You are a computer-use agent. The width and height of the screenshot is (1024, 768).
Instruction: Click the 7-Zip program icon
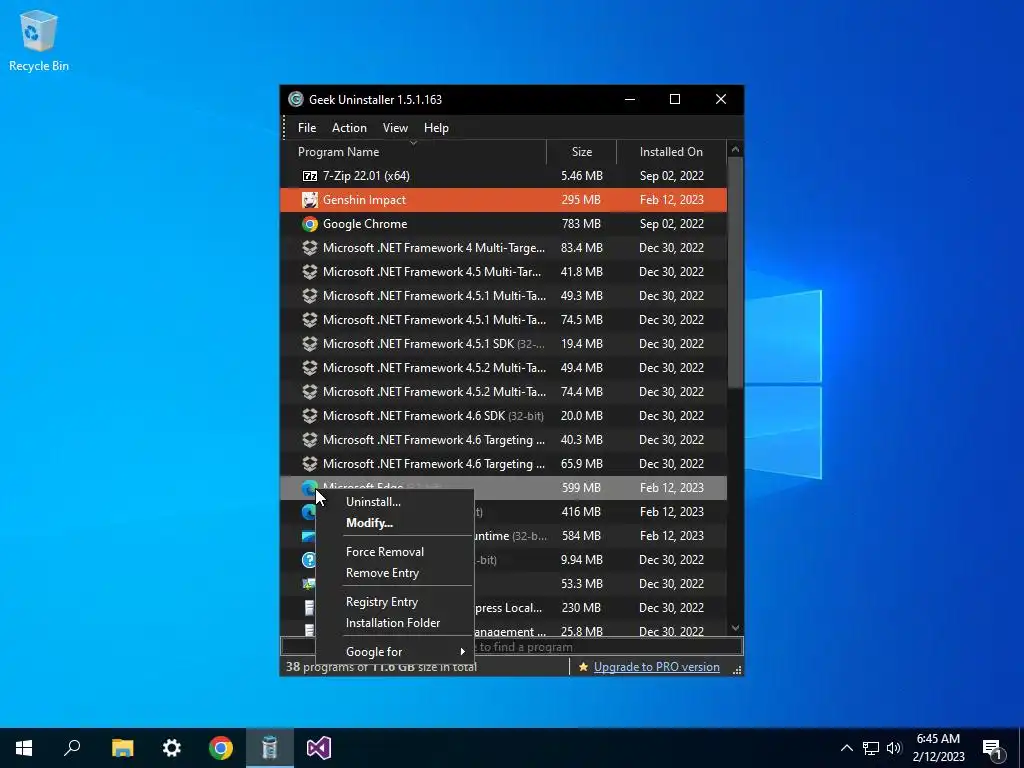pos(310,176)
